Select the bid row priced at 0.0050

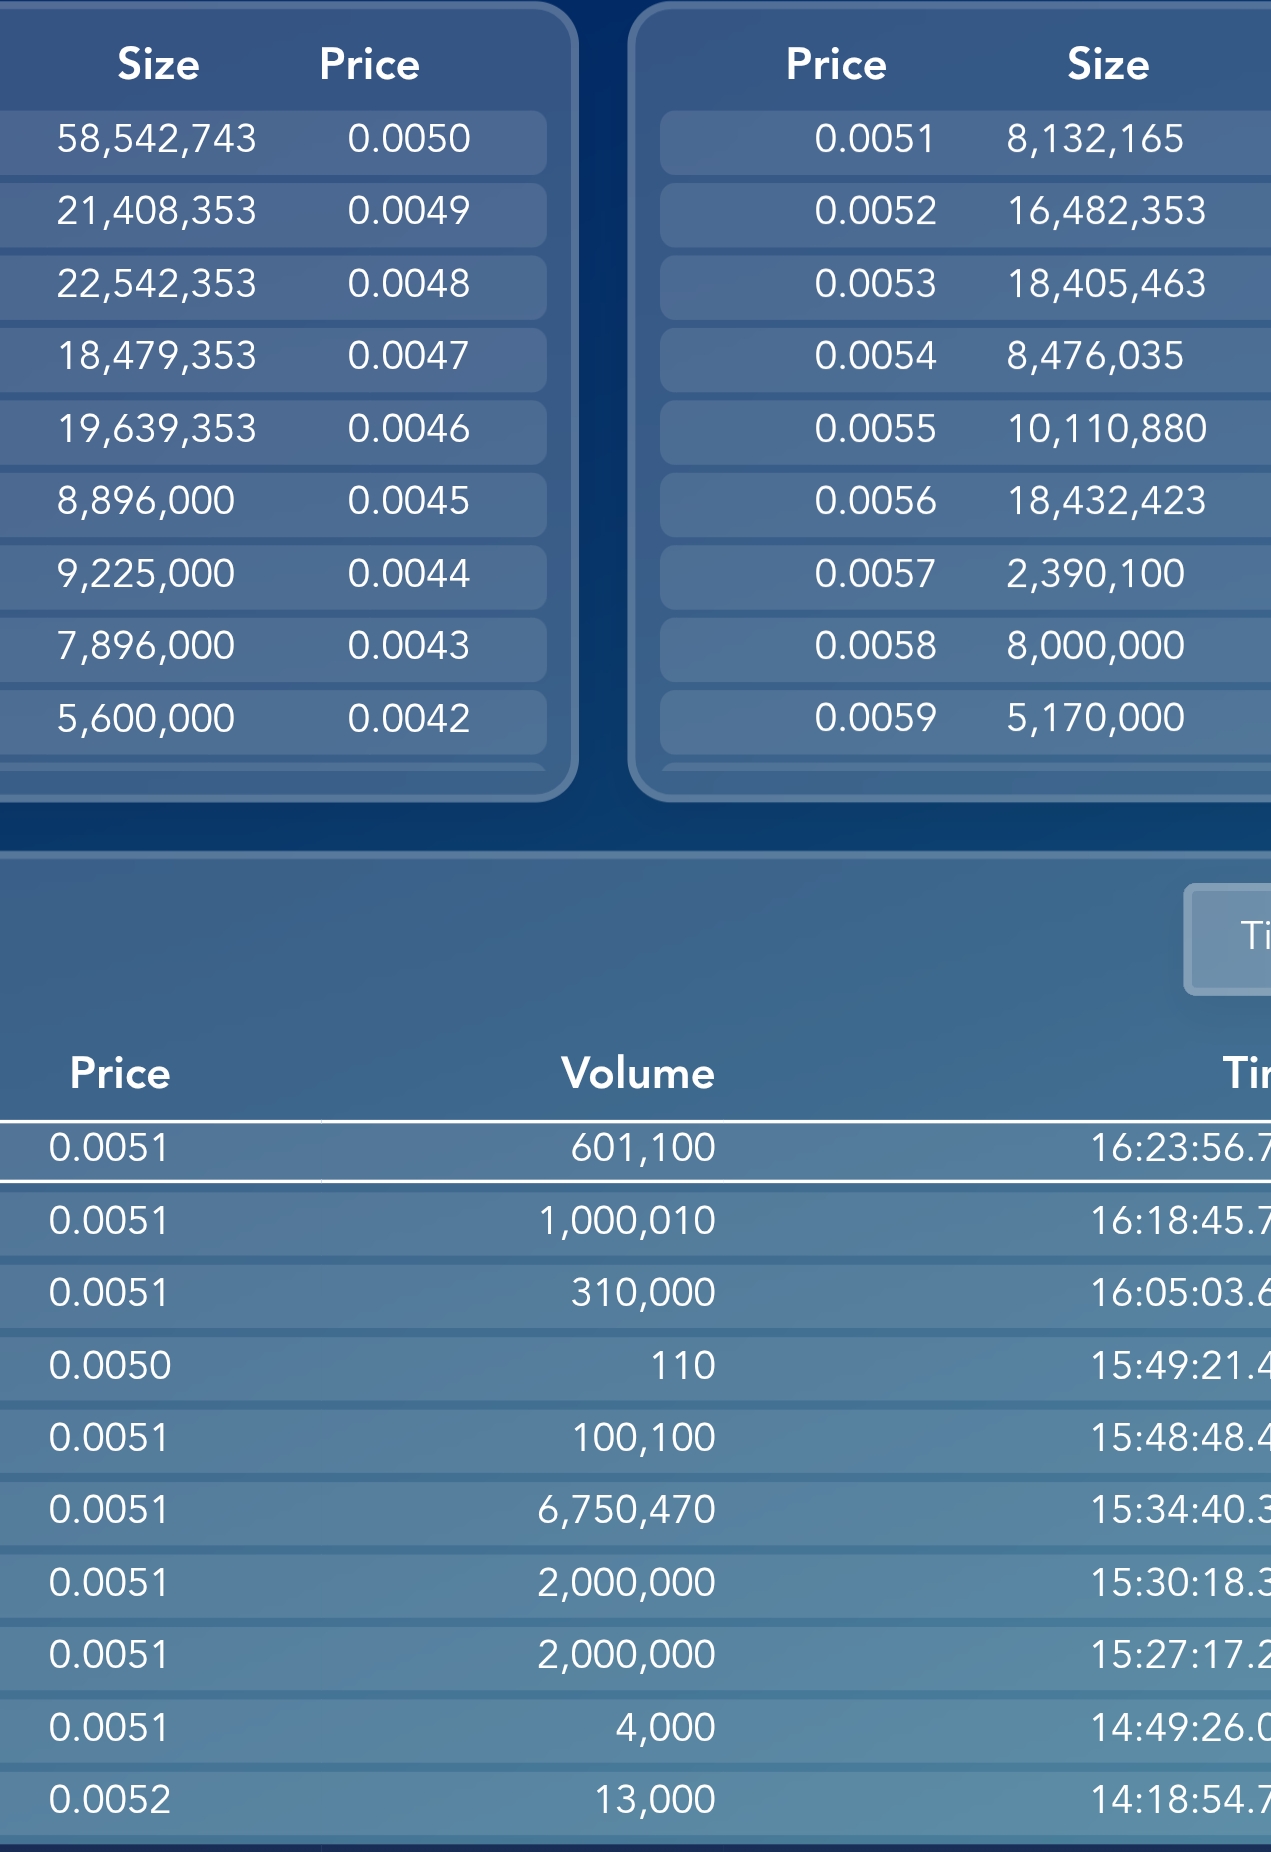pyautogui.click(x=270, y=139)
